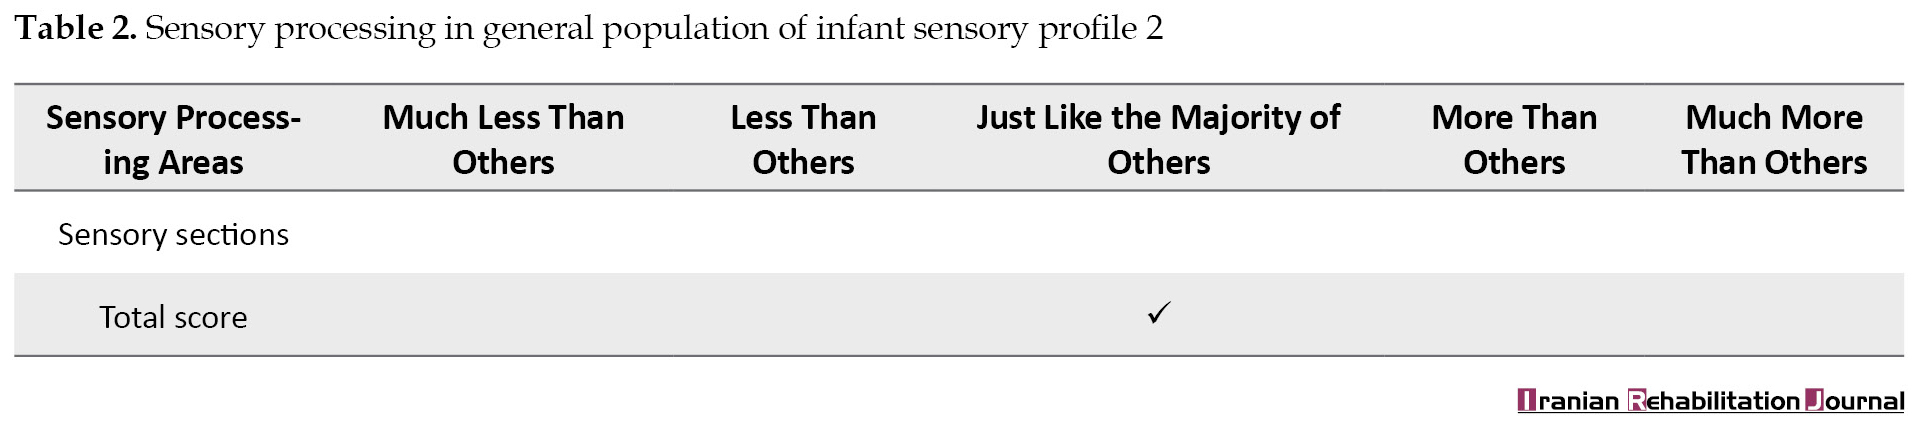Select the 'Much Less Than Others' header
The width and height of the screenshot is (1915, 436).
(503, 139)
